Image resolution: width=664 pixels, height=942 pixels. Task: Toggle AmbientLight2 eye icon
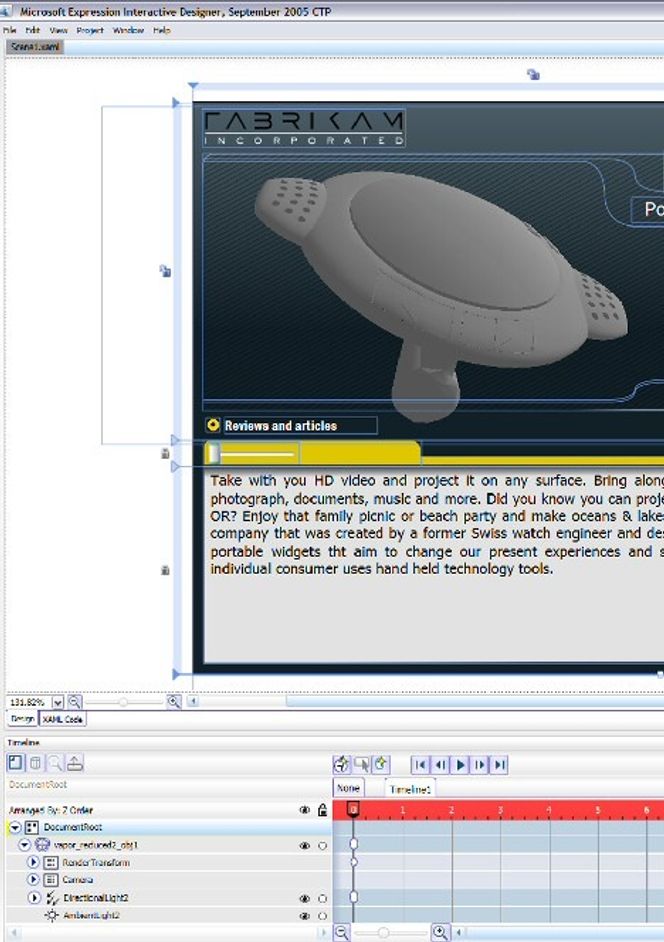point(304,915)
